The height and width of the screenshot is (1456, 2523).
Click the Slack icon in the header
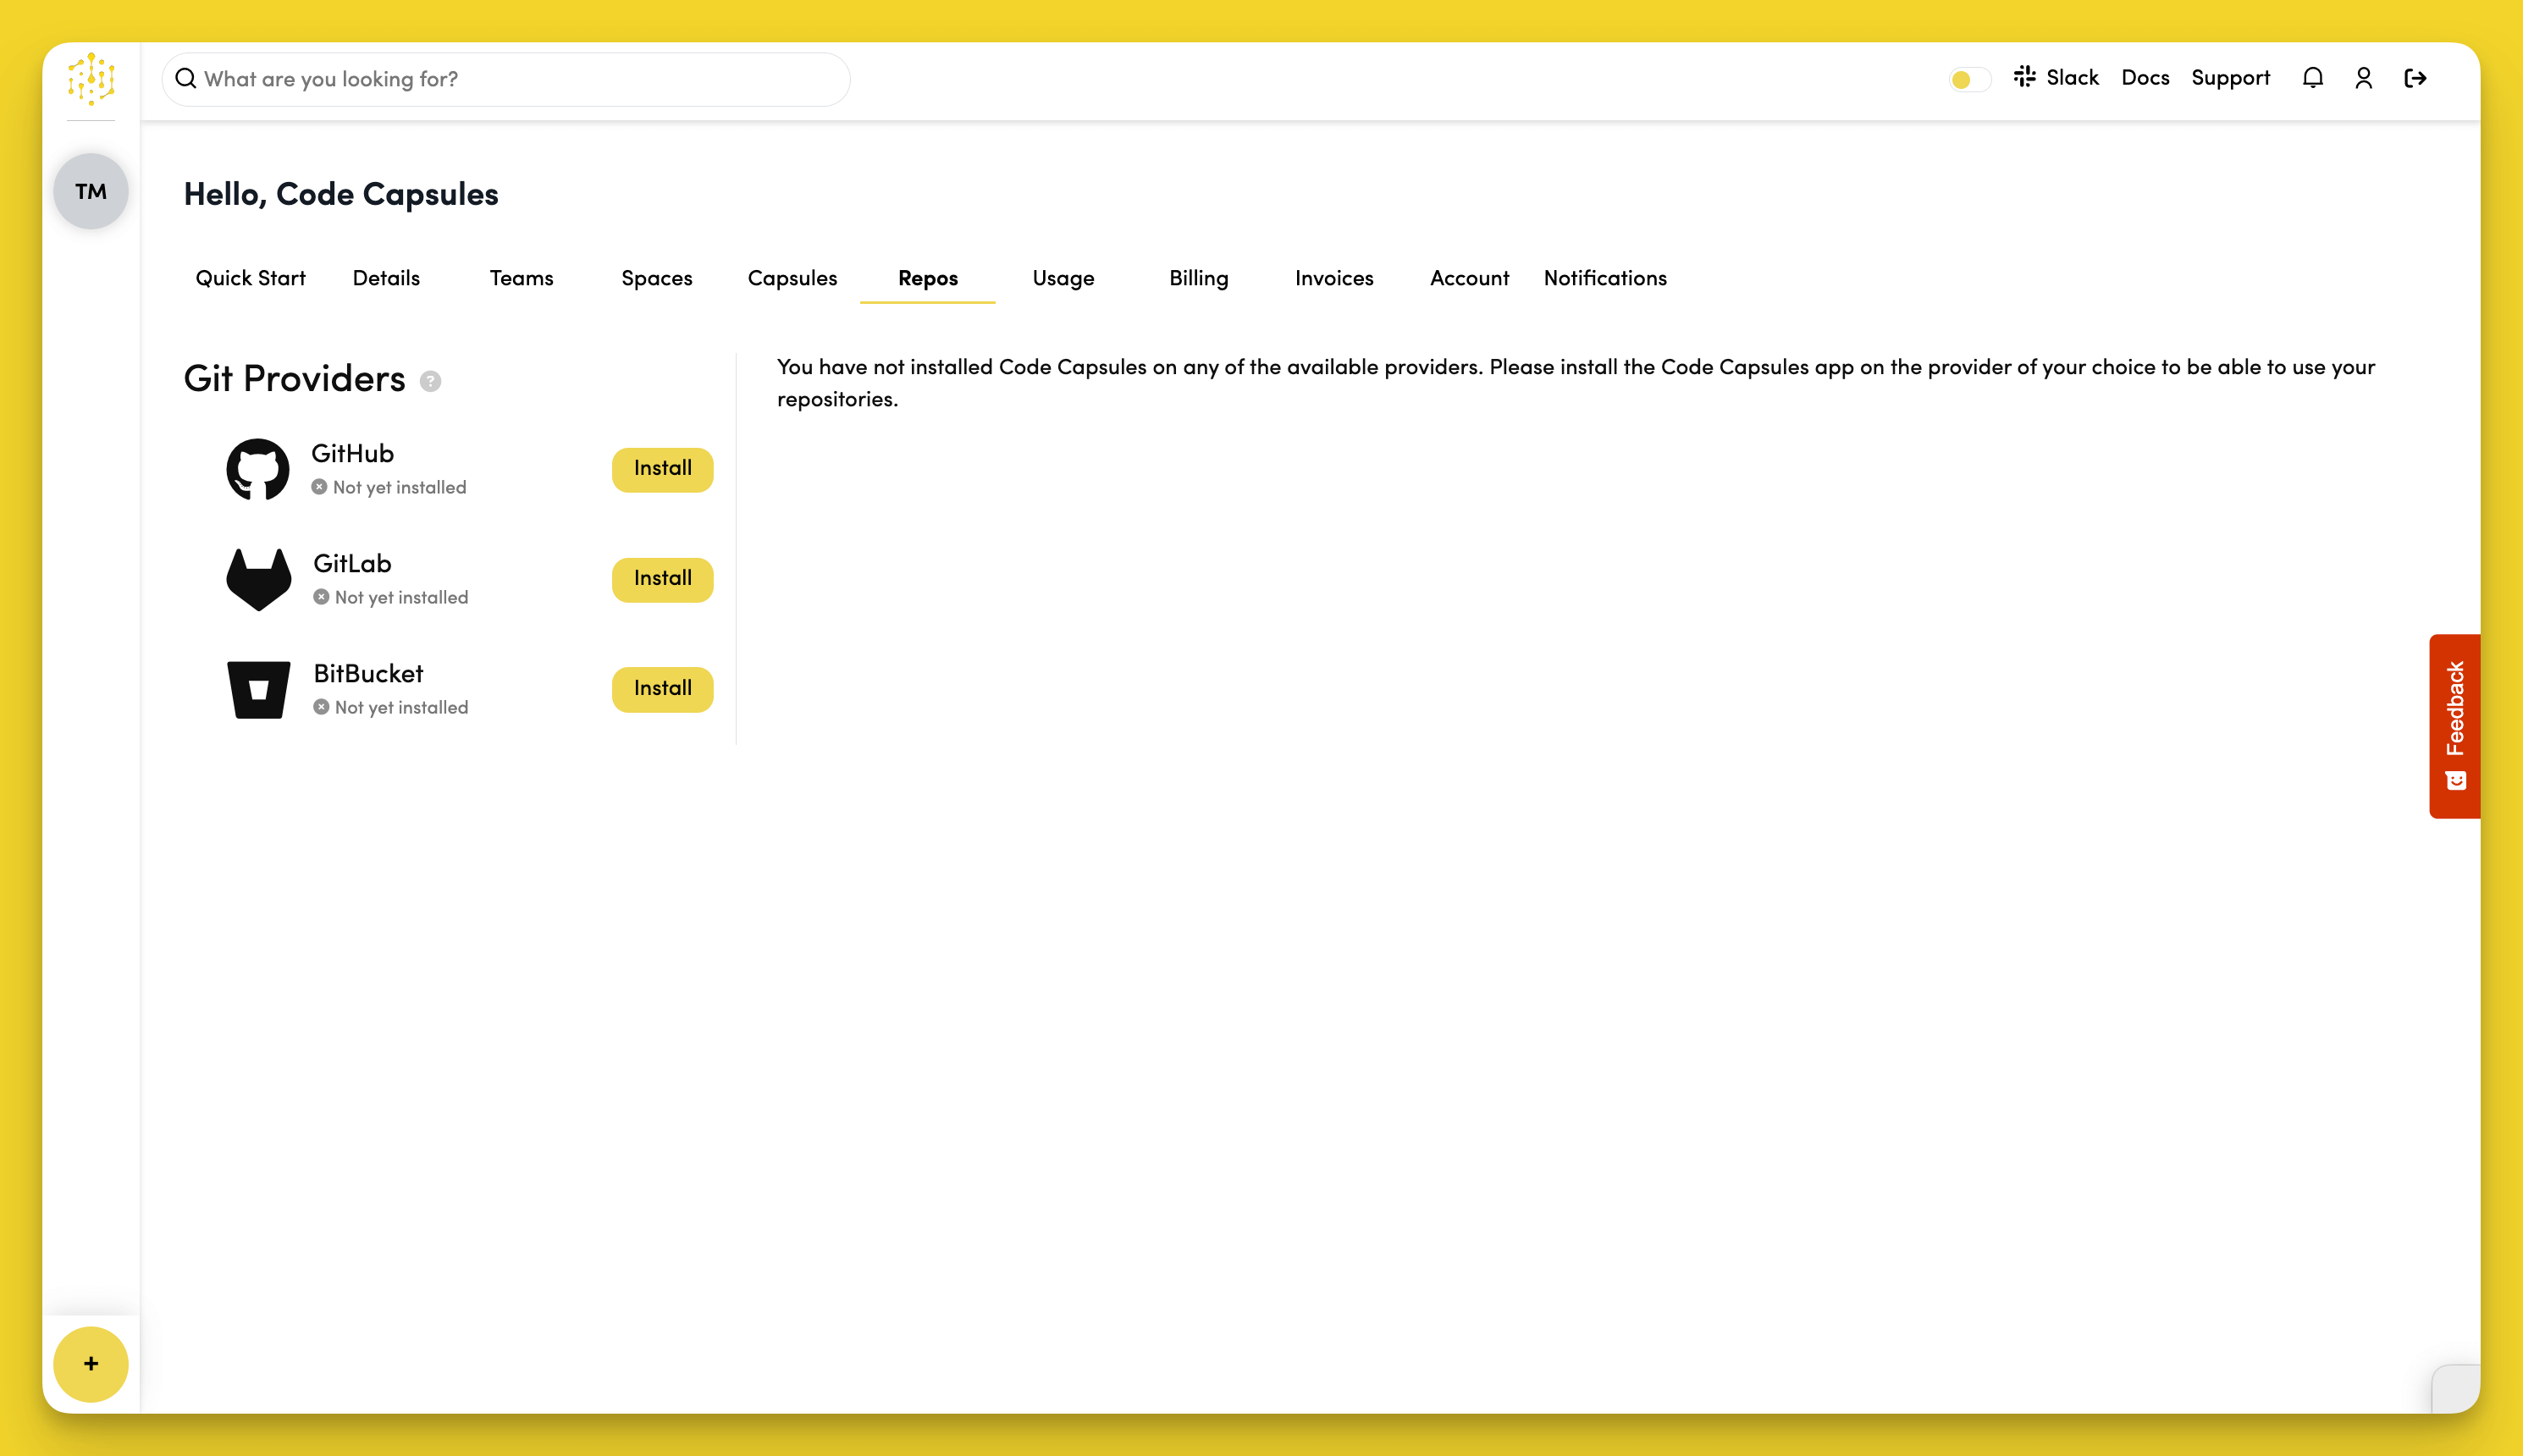(2026, 76)
